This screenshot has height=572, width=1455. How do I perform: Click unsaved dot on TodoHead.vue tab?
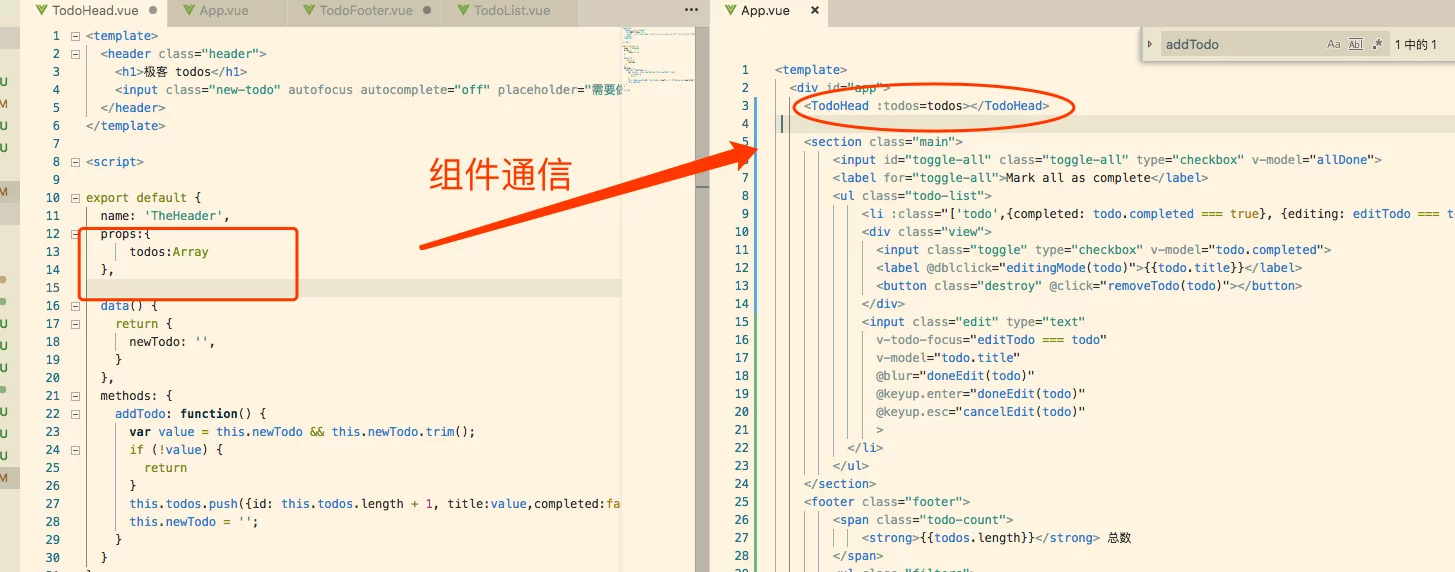pos(153,11)
